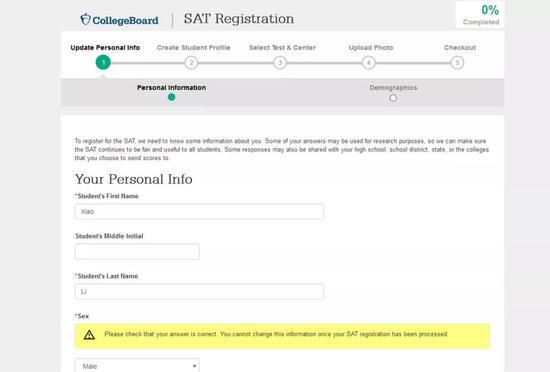Click the 0% Completed progress indicator
This screenshot has width=550, height=372.
480,15
